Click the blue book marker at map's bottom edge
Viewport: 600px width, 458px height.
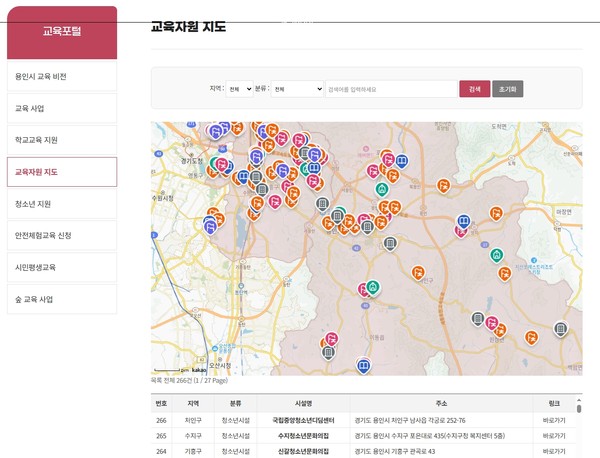point(363,366)
